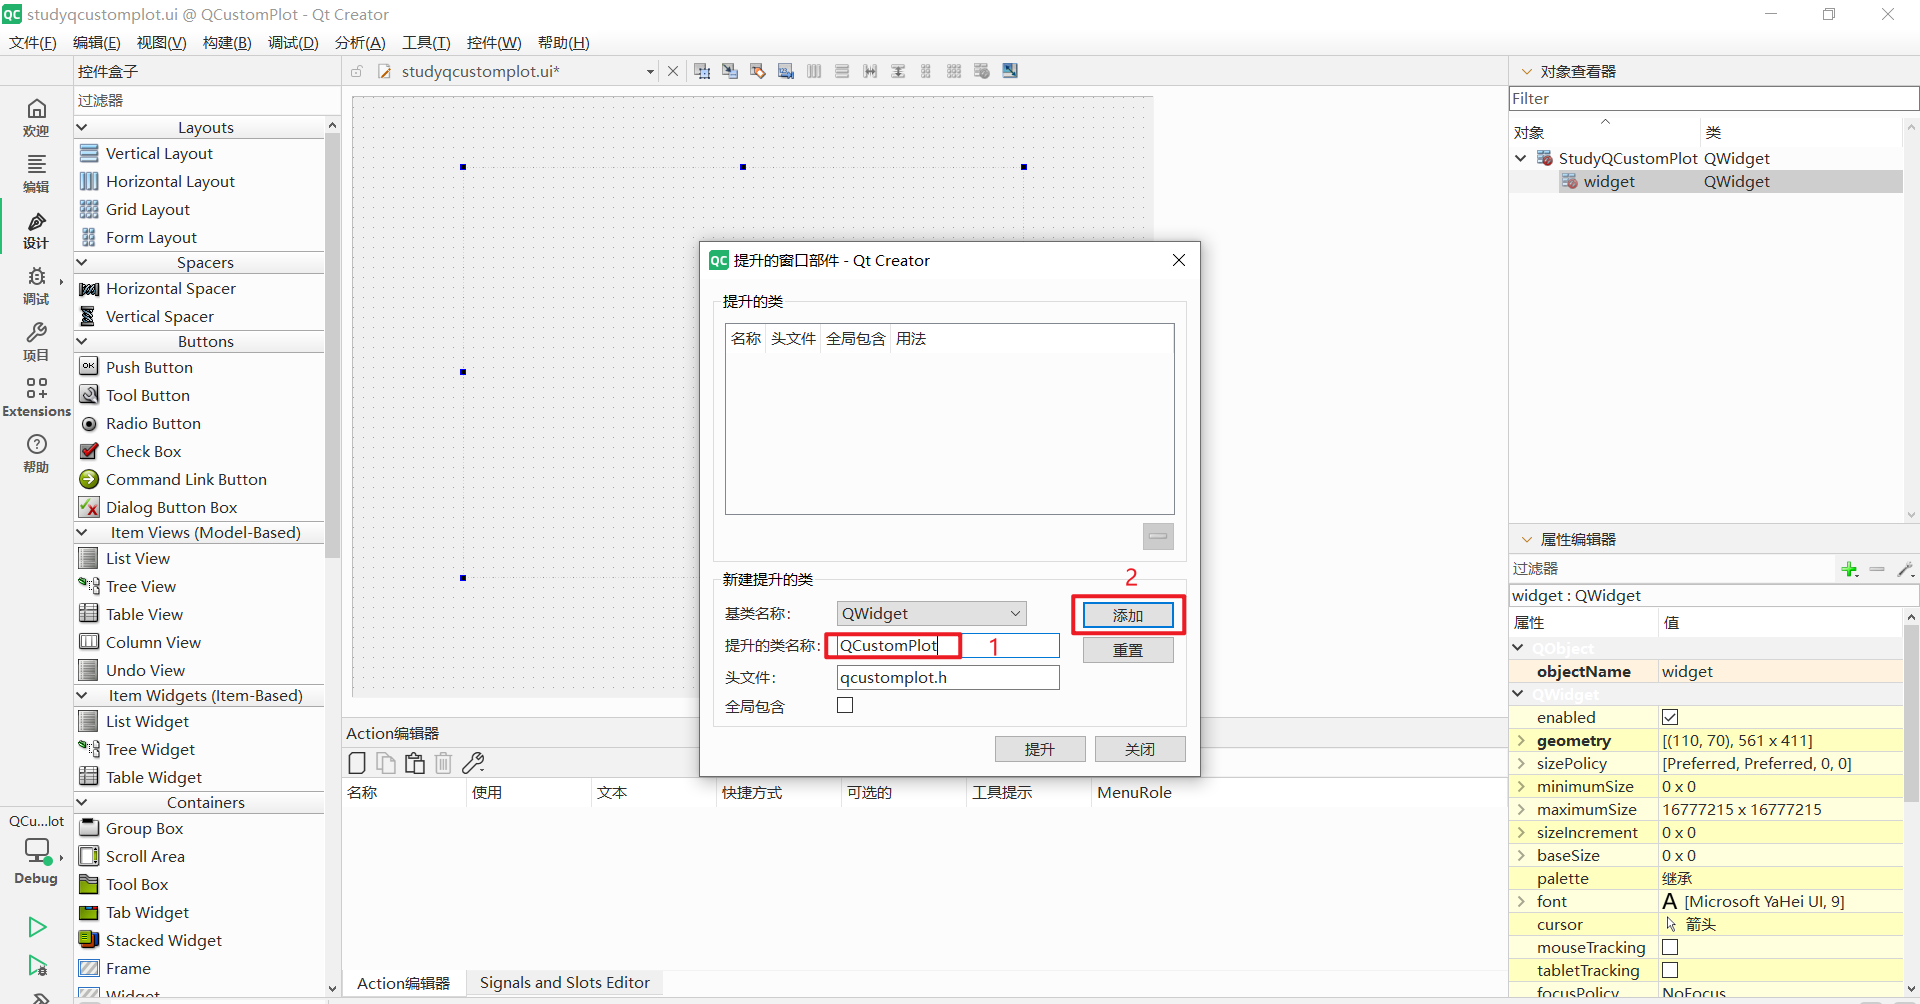Apply Lay Out Horizontally from toolbar
This screenshot has height=1004, width=1920.
[814, 71]
